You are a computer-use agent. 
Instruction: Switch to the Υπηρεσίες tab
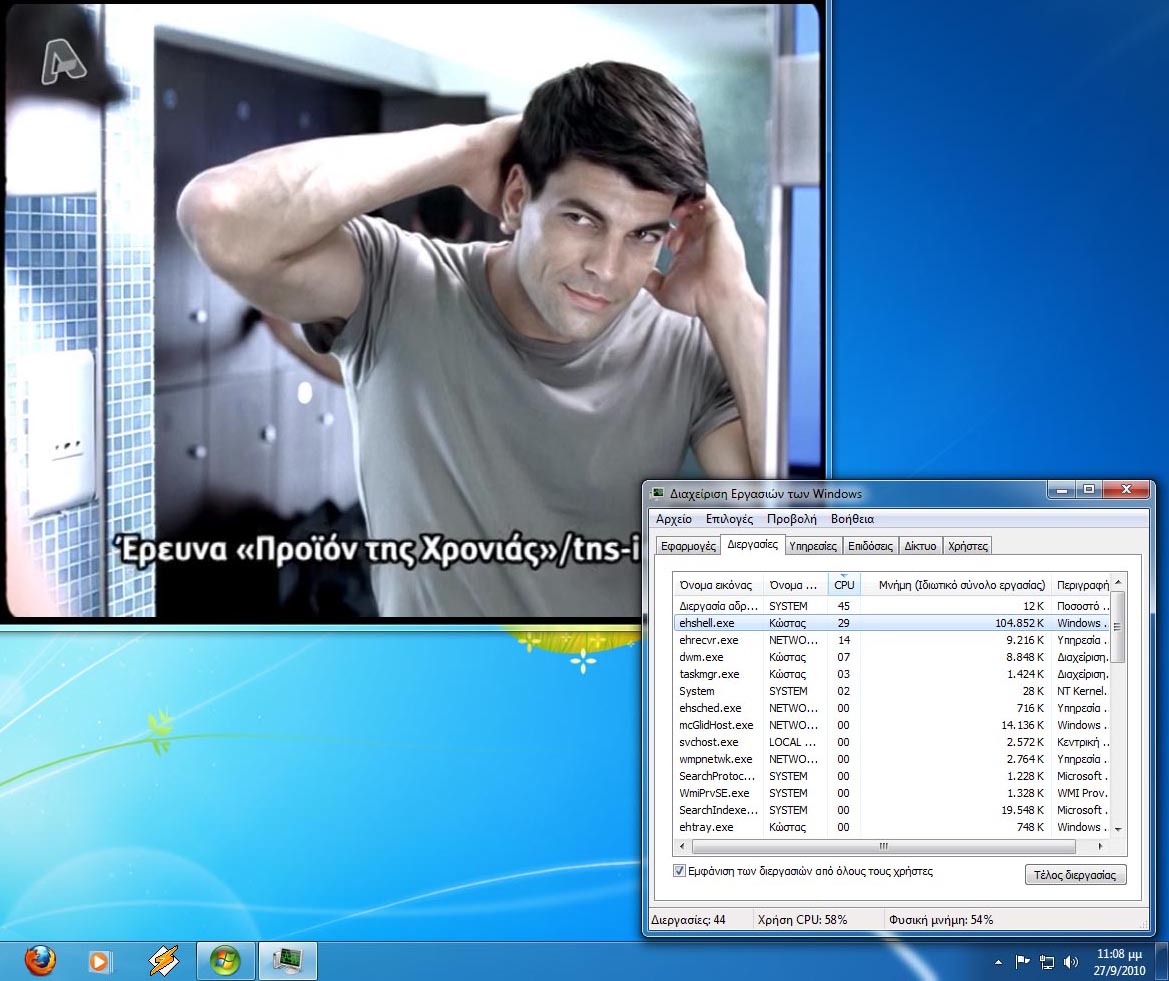tap(812, 546)
